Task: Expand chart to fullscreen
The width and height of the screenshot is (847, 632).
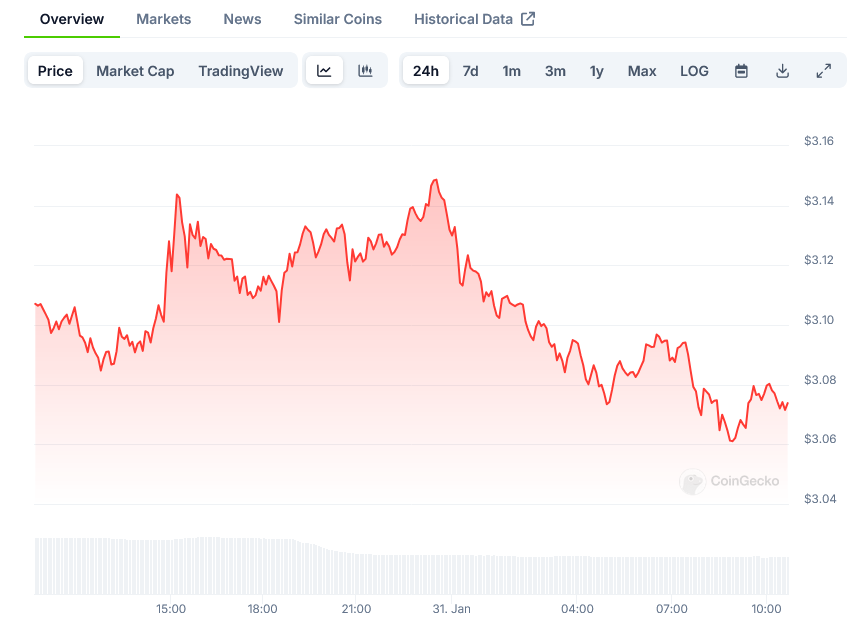Action: (823, 71)
